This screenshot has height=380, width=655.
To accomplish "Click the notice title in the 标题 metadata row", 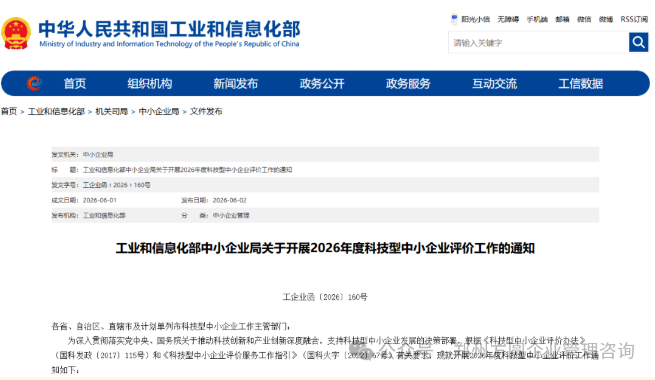I will [x=188, y=170].
